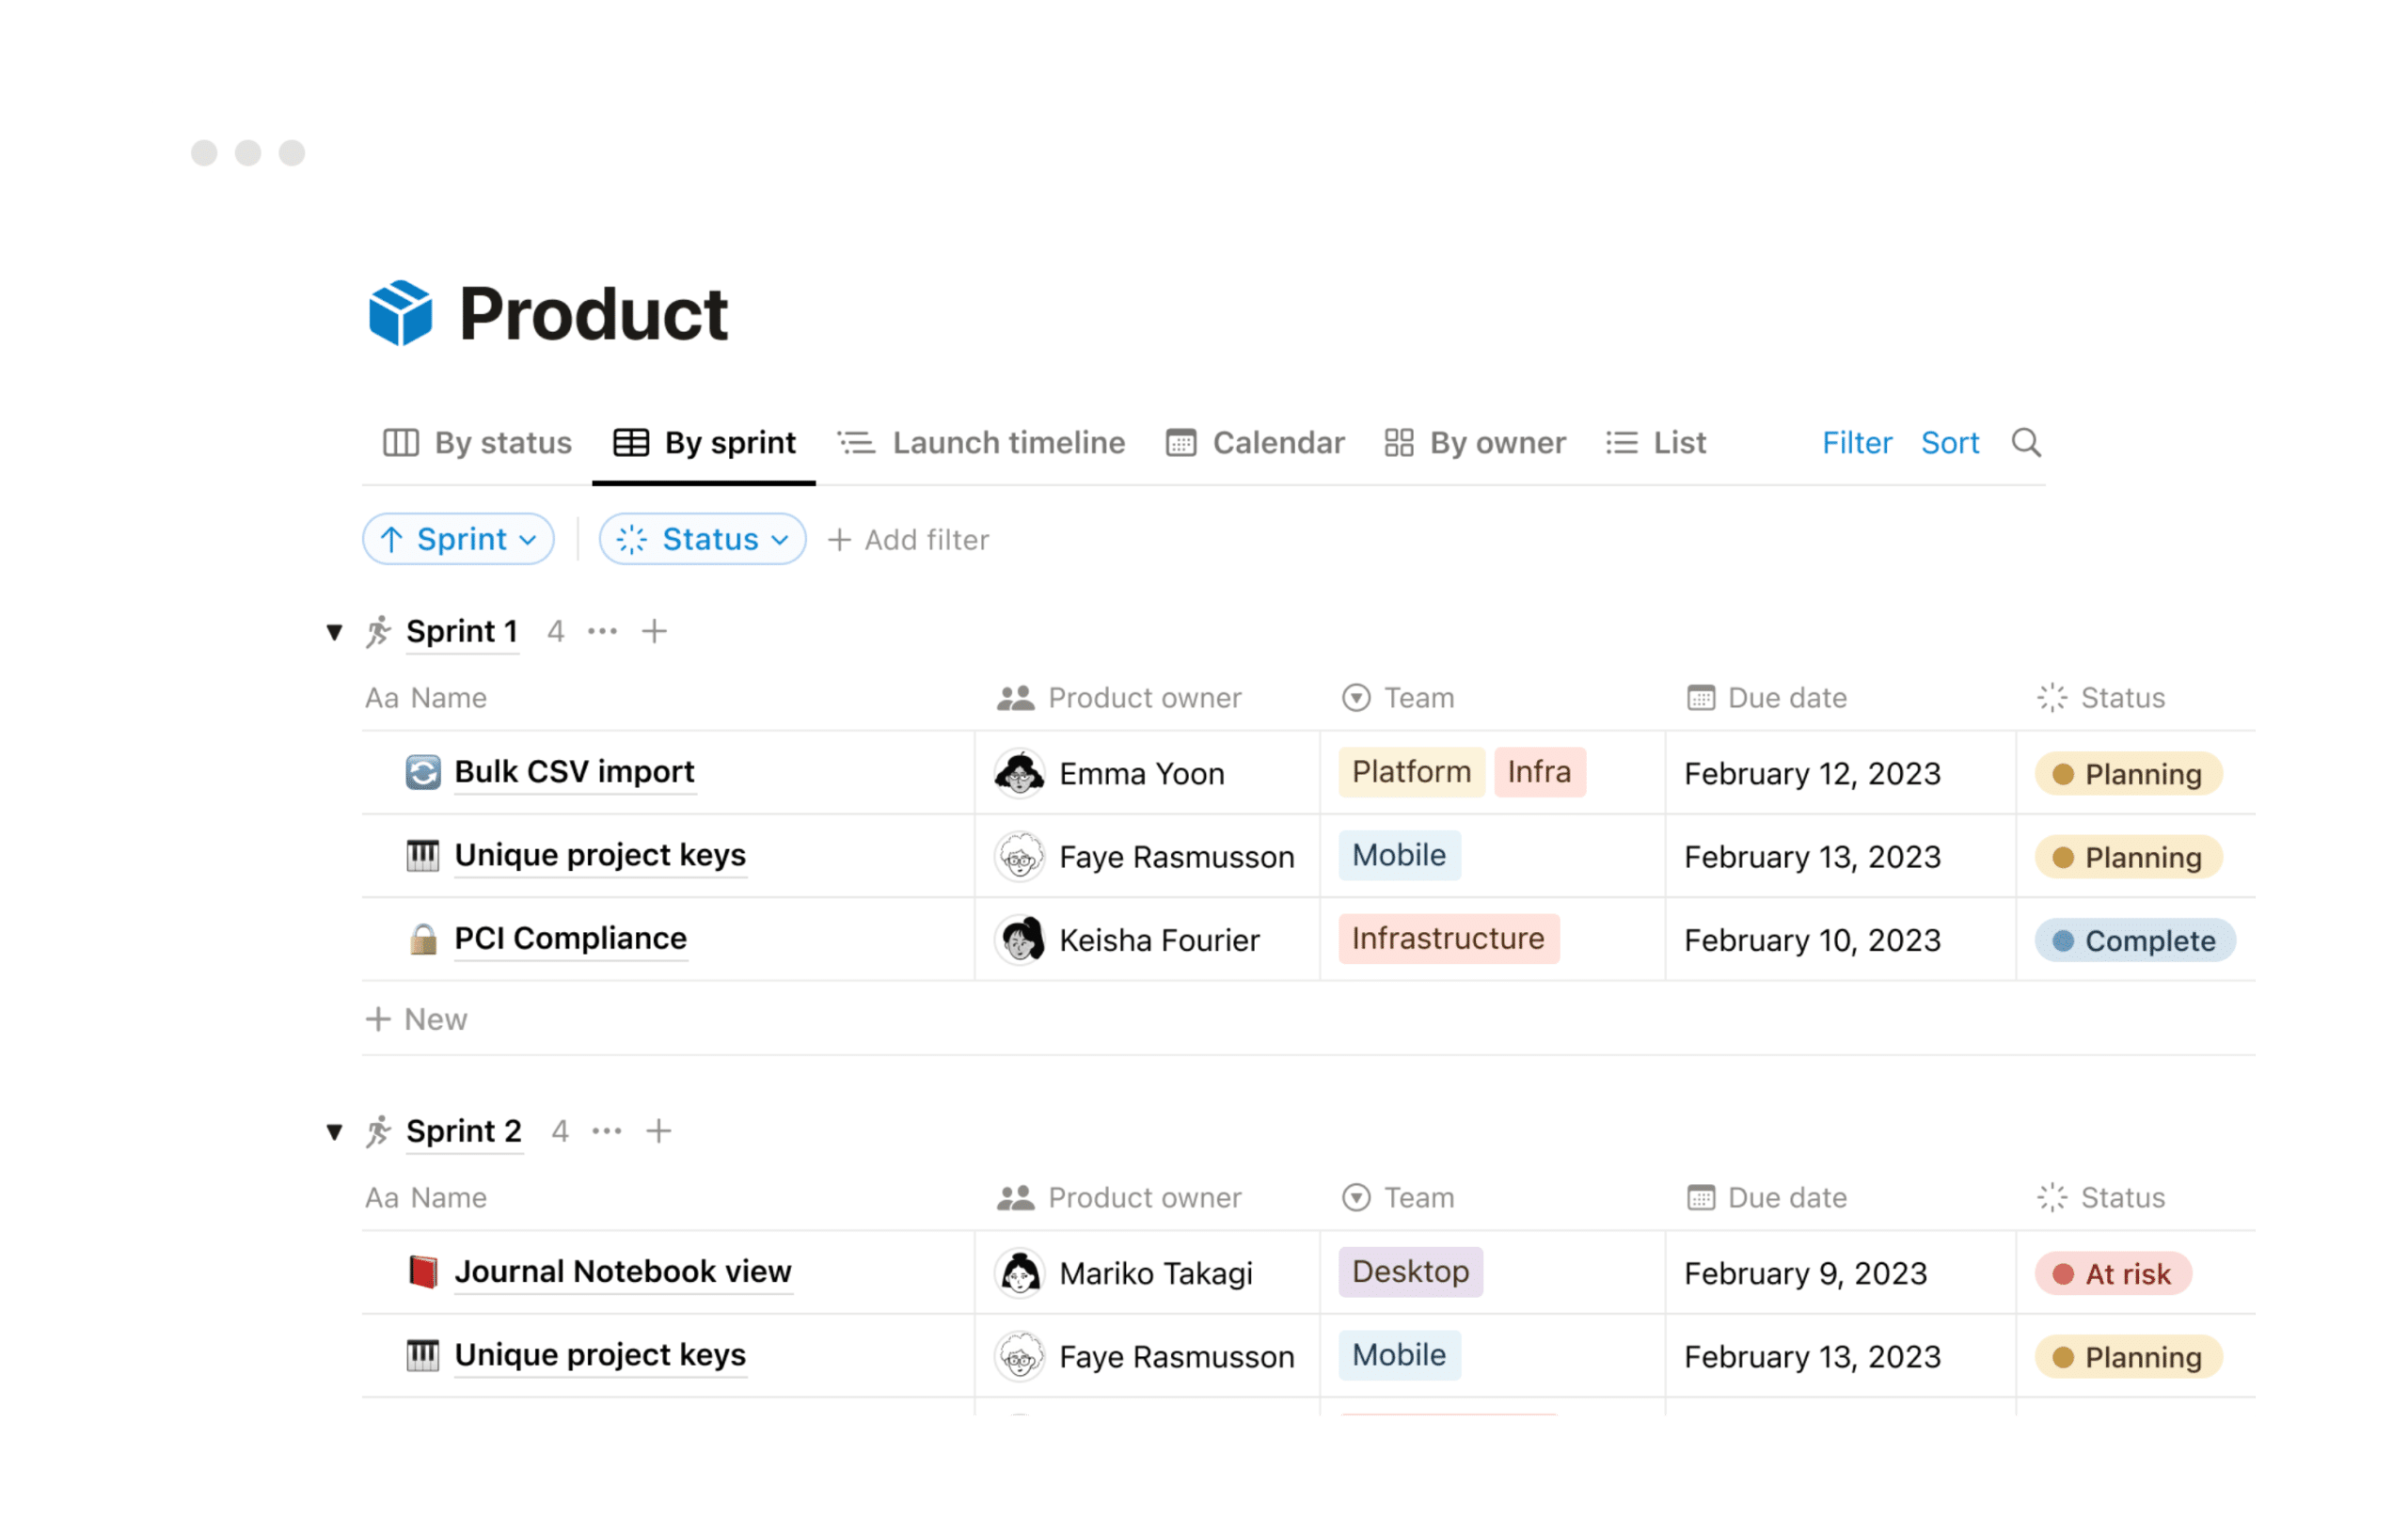Click the At risk status badge

point(2113,1273)
